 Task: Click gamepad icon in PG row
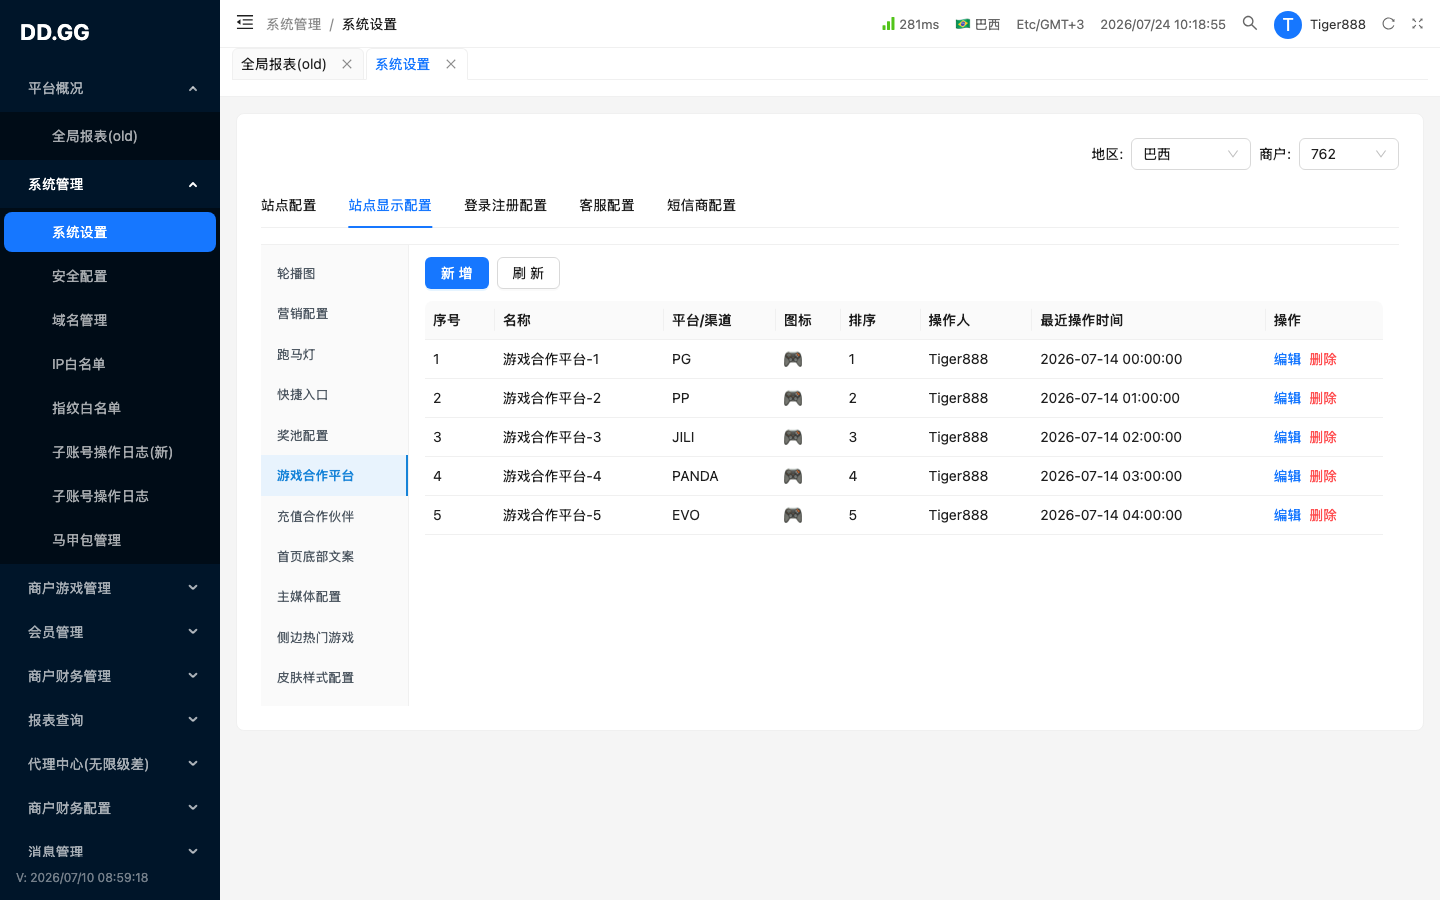click(793, 359)
